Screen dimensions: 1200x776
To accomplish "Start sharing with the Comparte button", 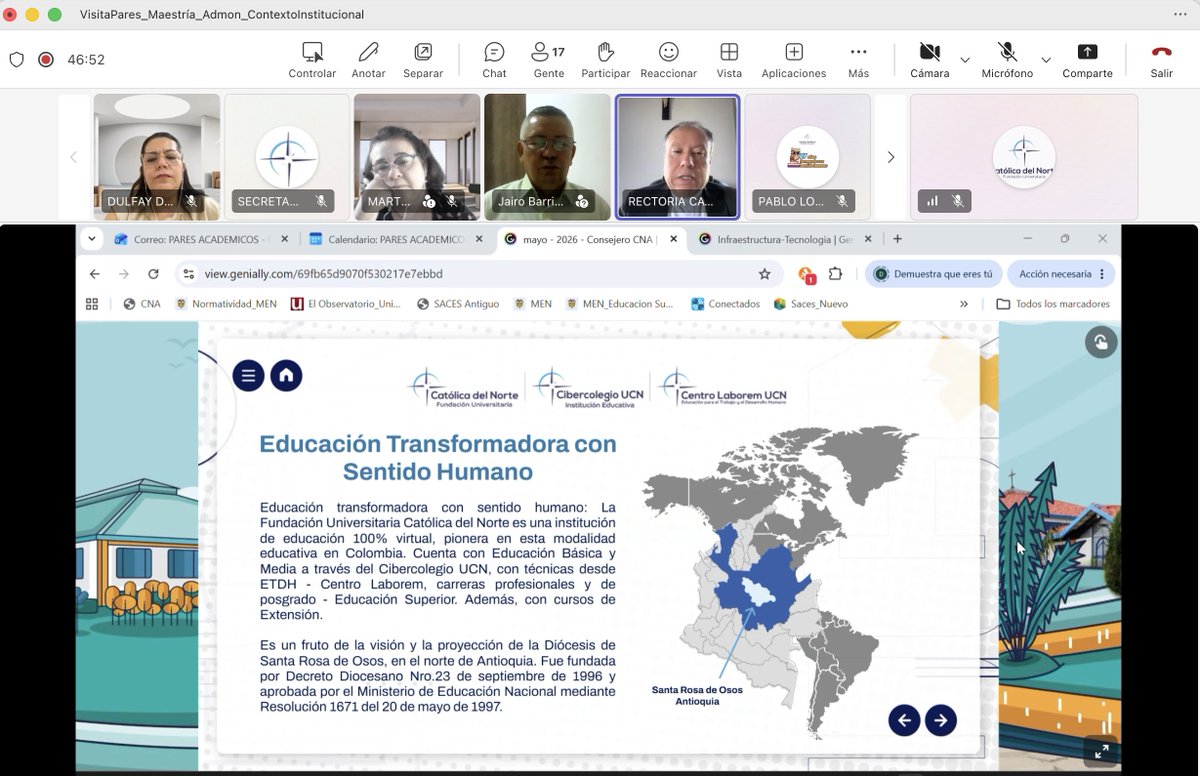I will point(1087,60).
